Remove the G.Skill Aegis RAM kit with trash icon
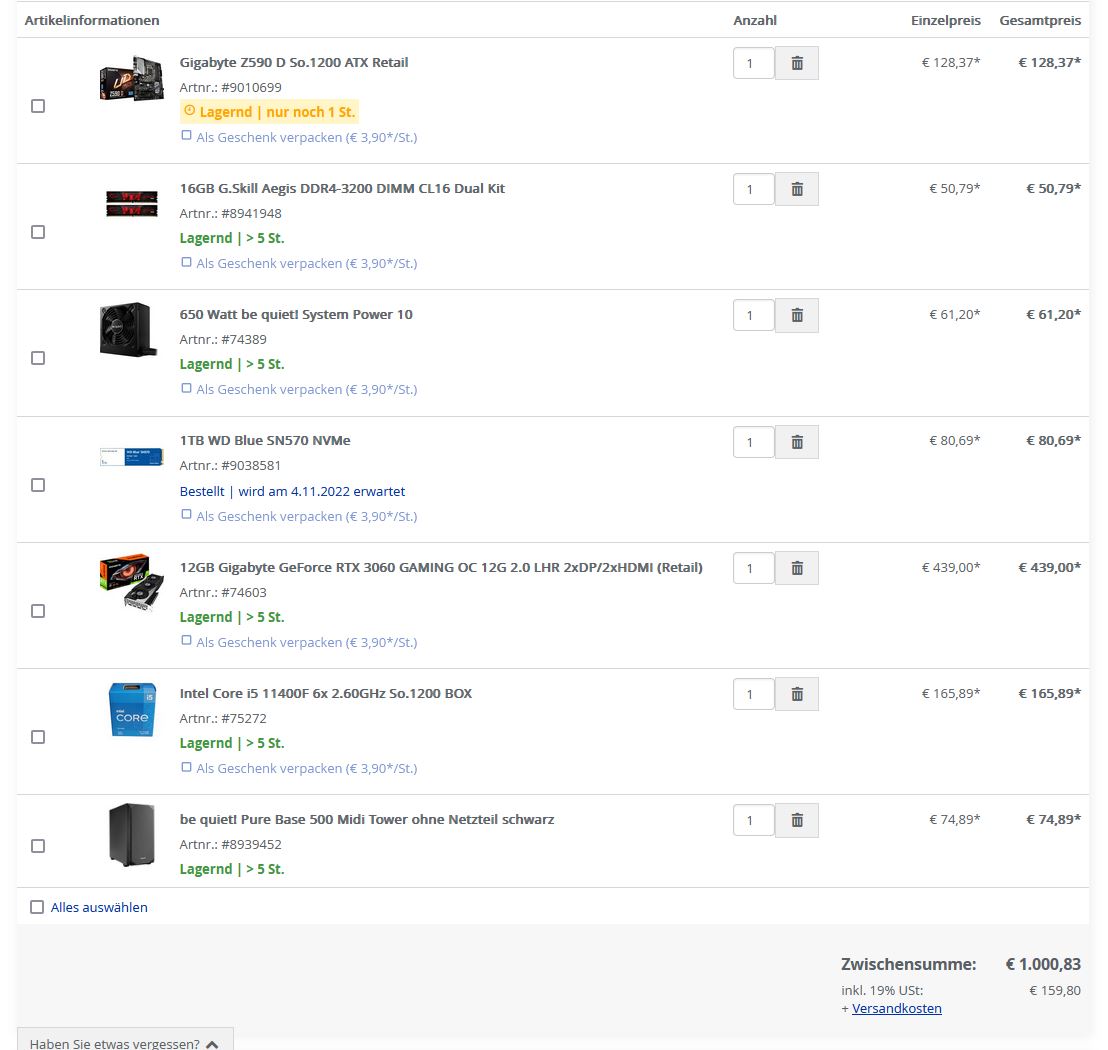1108x1050 pixels. click(797, 188)
